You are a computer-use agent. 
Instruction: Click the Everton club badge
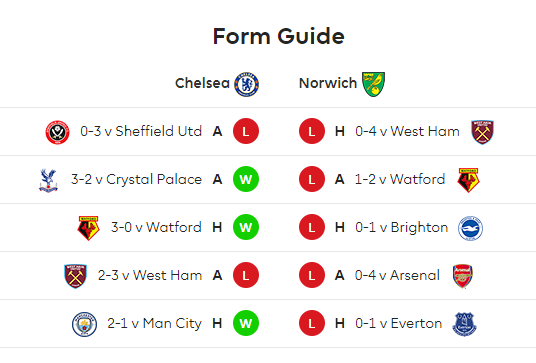(x=464, y=324)
